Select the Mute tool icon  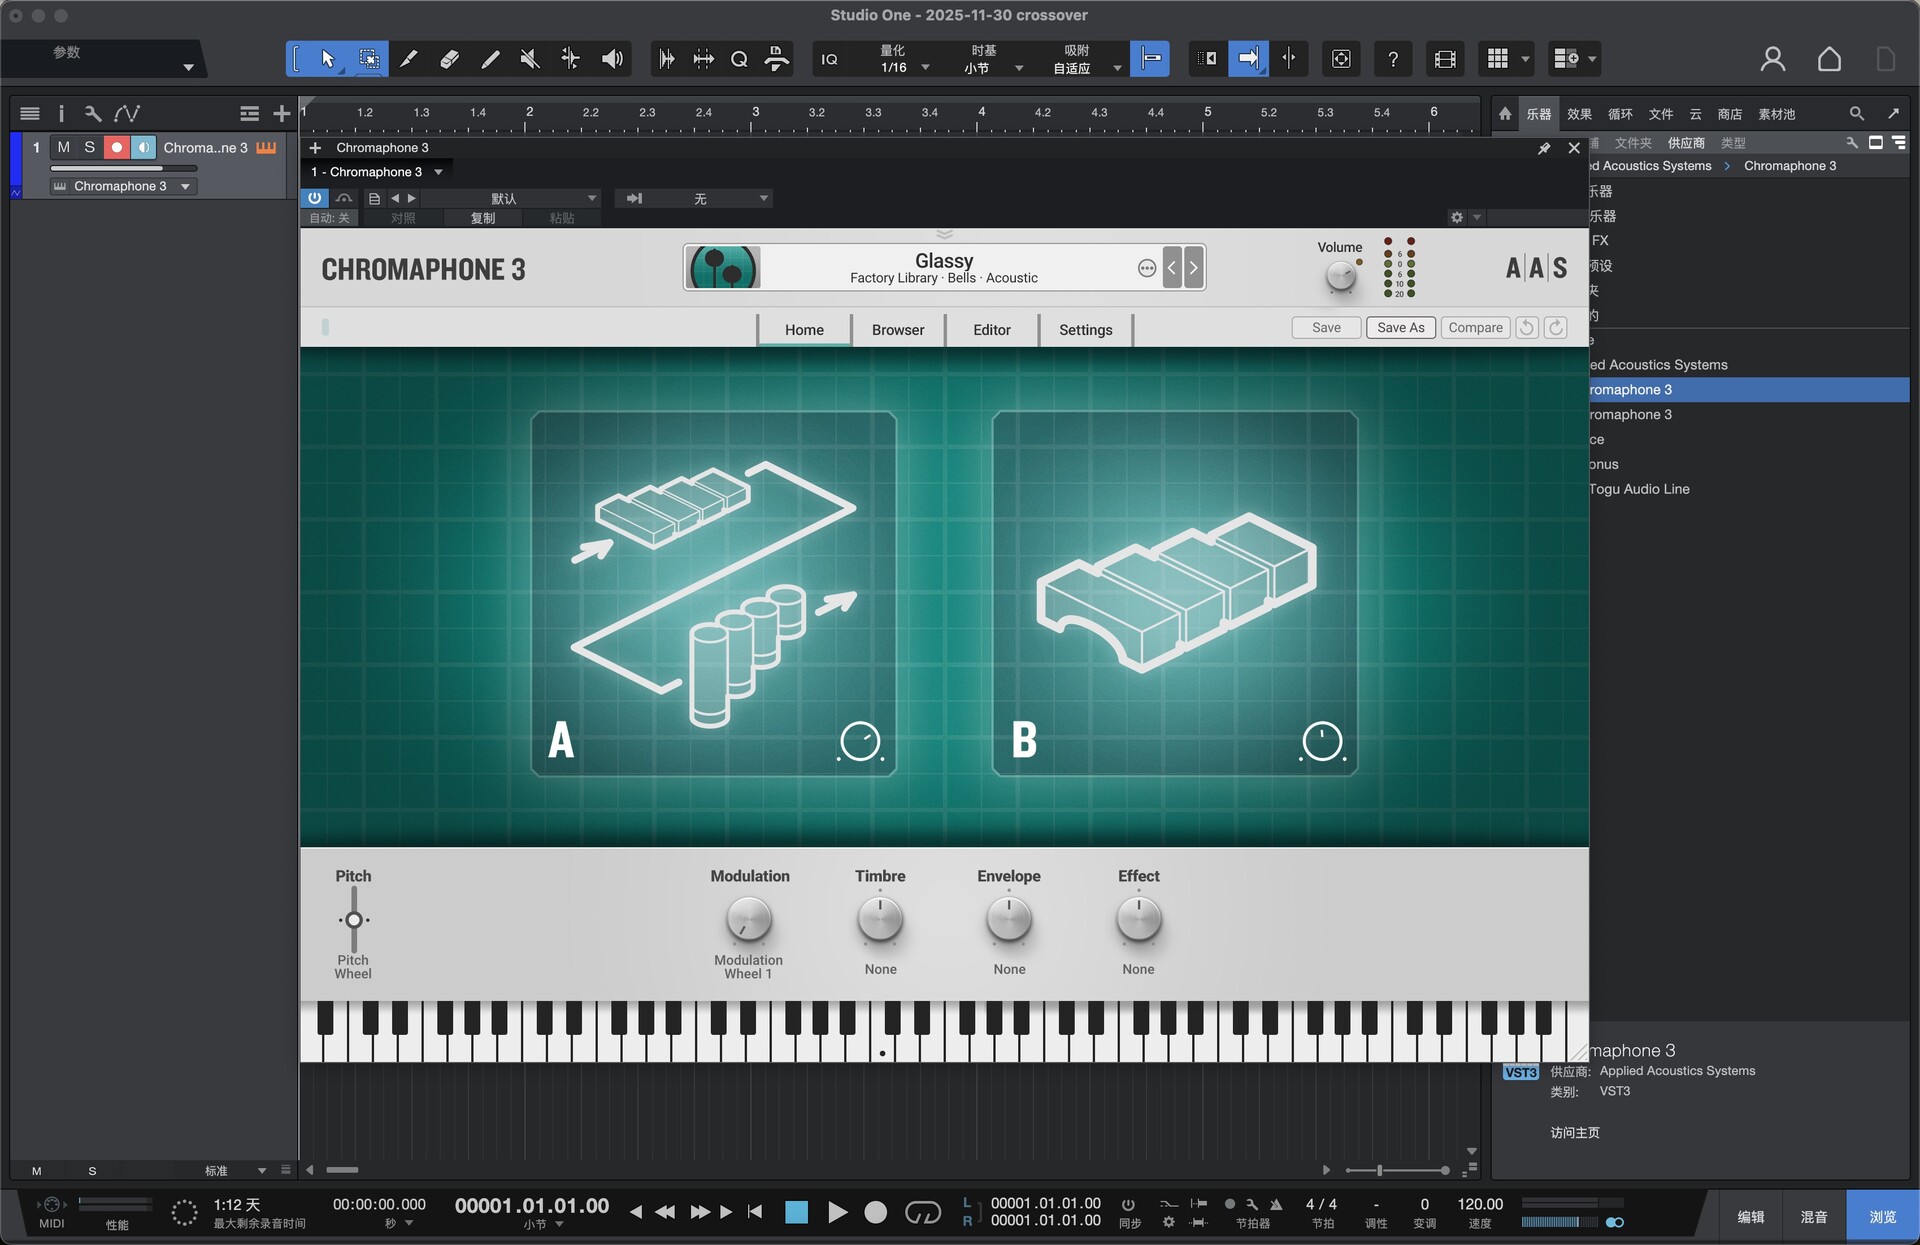(x=530, y=59)
